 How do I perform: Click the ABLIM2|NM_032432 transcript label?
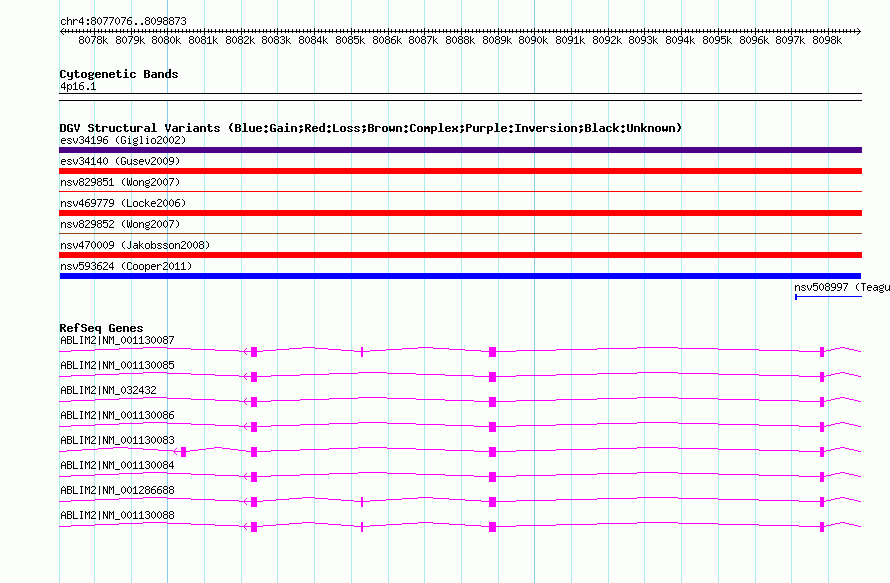(108, 391)
